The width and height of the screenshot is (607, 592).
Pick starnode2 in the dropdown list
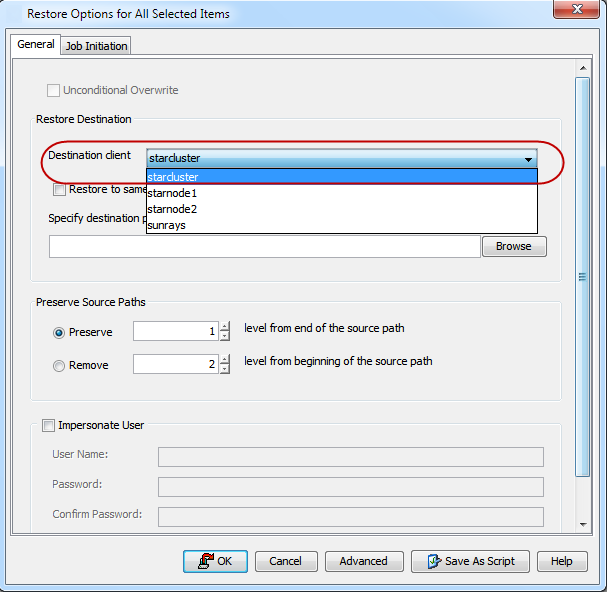(x=172, y=209)
